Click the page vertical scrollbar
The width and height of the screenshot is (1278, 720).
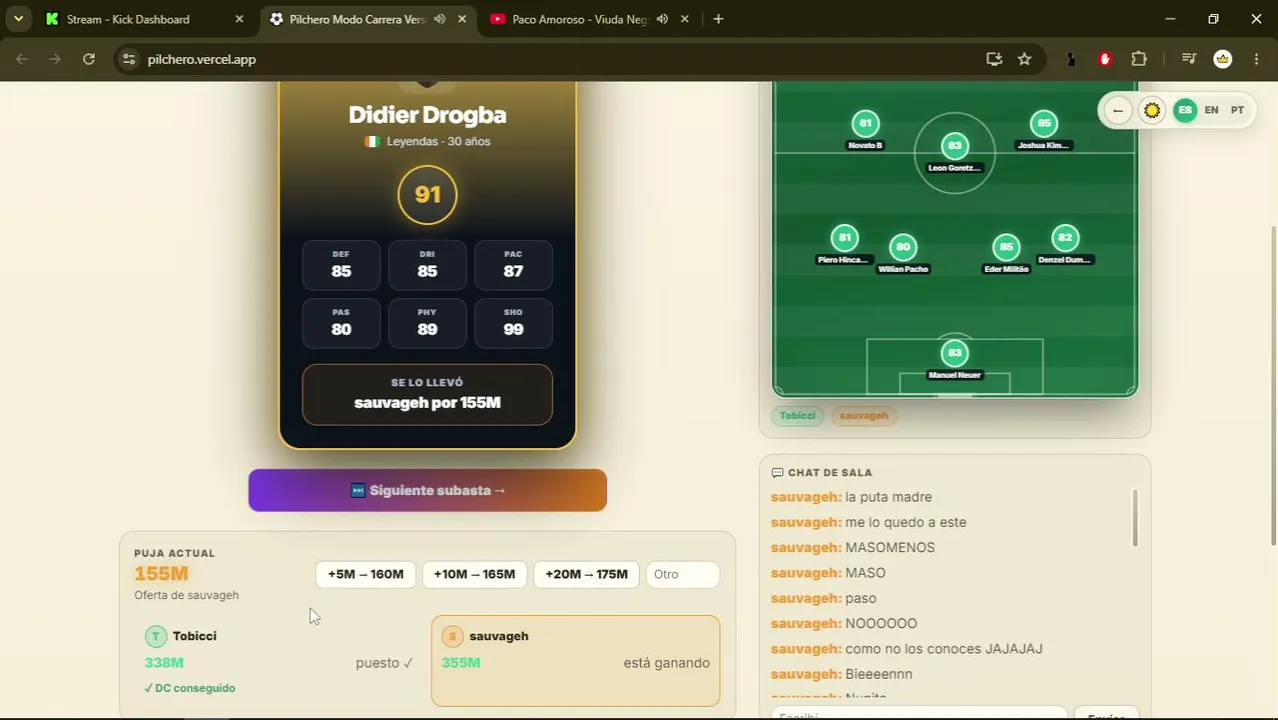(1272, 386)
